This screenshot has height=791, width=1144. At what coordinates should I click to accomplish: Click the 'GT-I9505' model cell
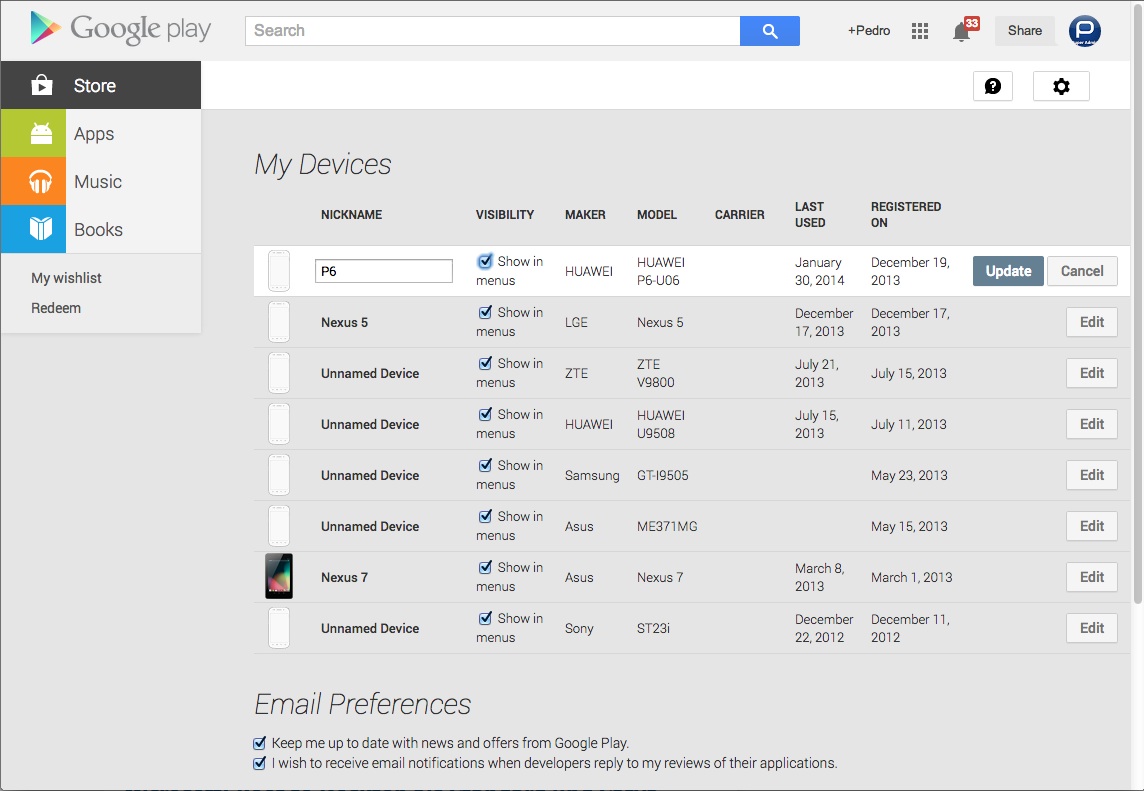pyautogui.click(x=662, y=475)
